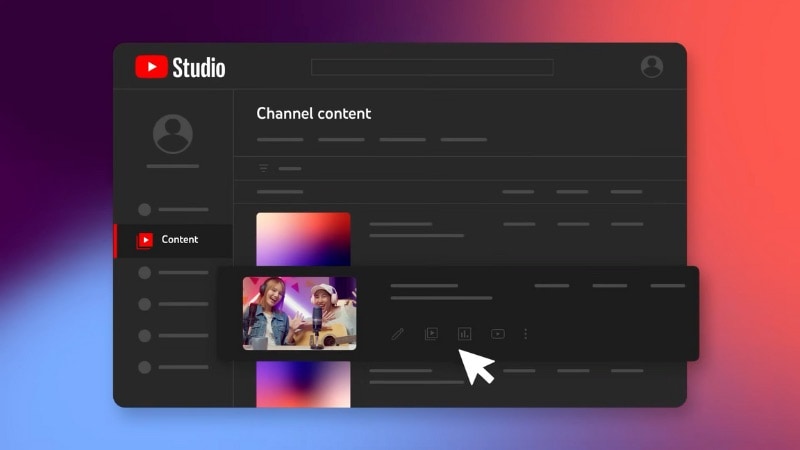
Task: Click the YouTube Studio logo
Action: [180, 67]
